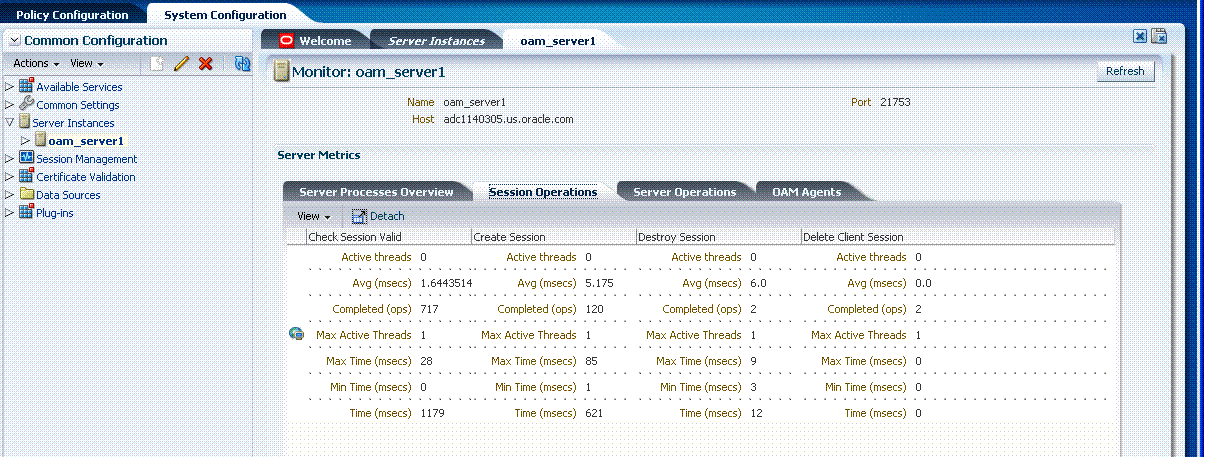Collapse the Server Instances node

click(10, 123)
